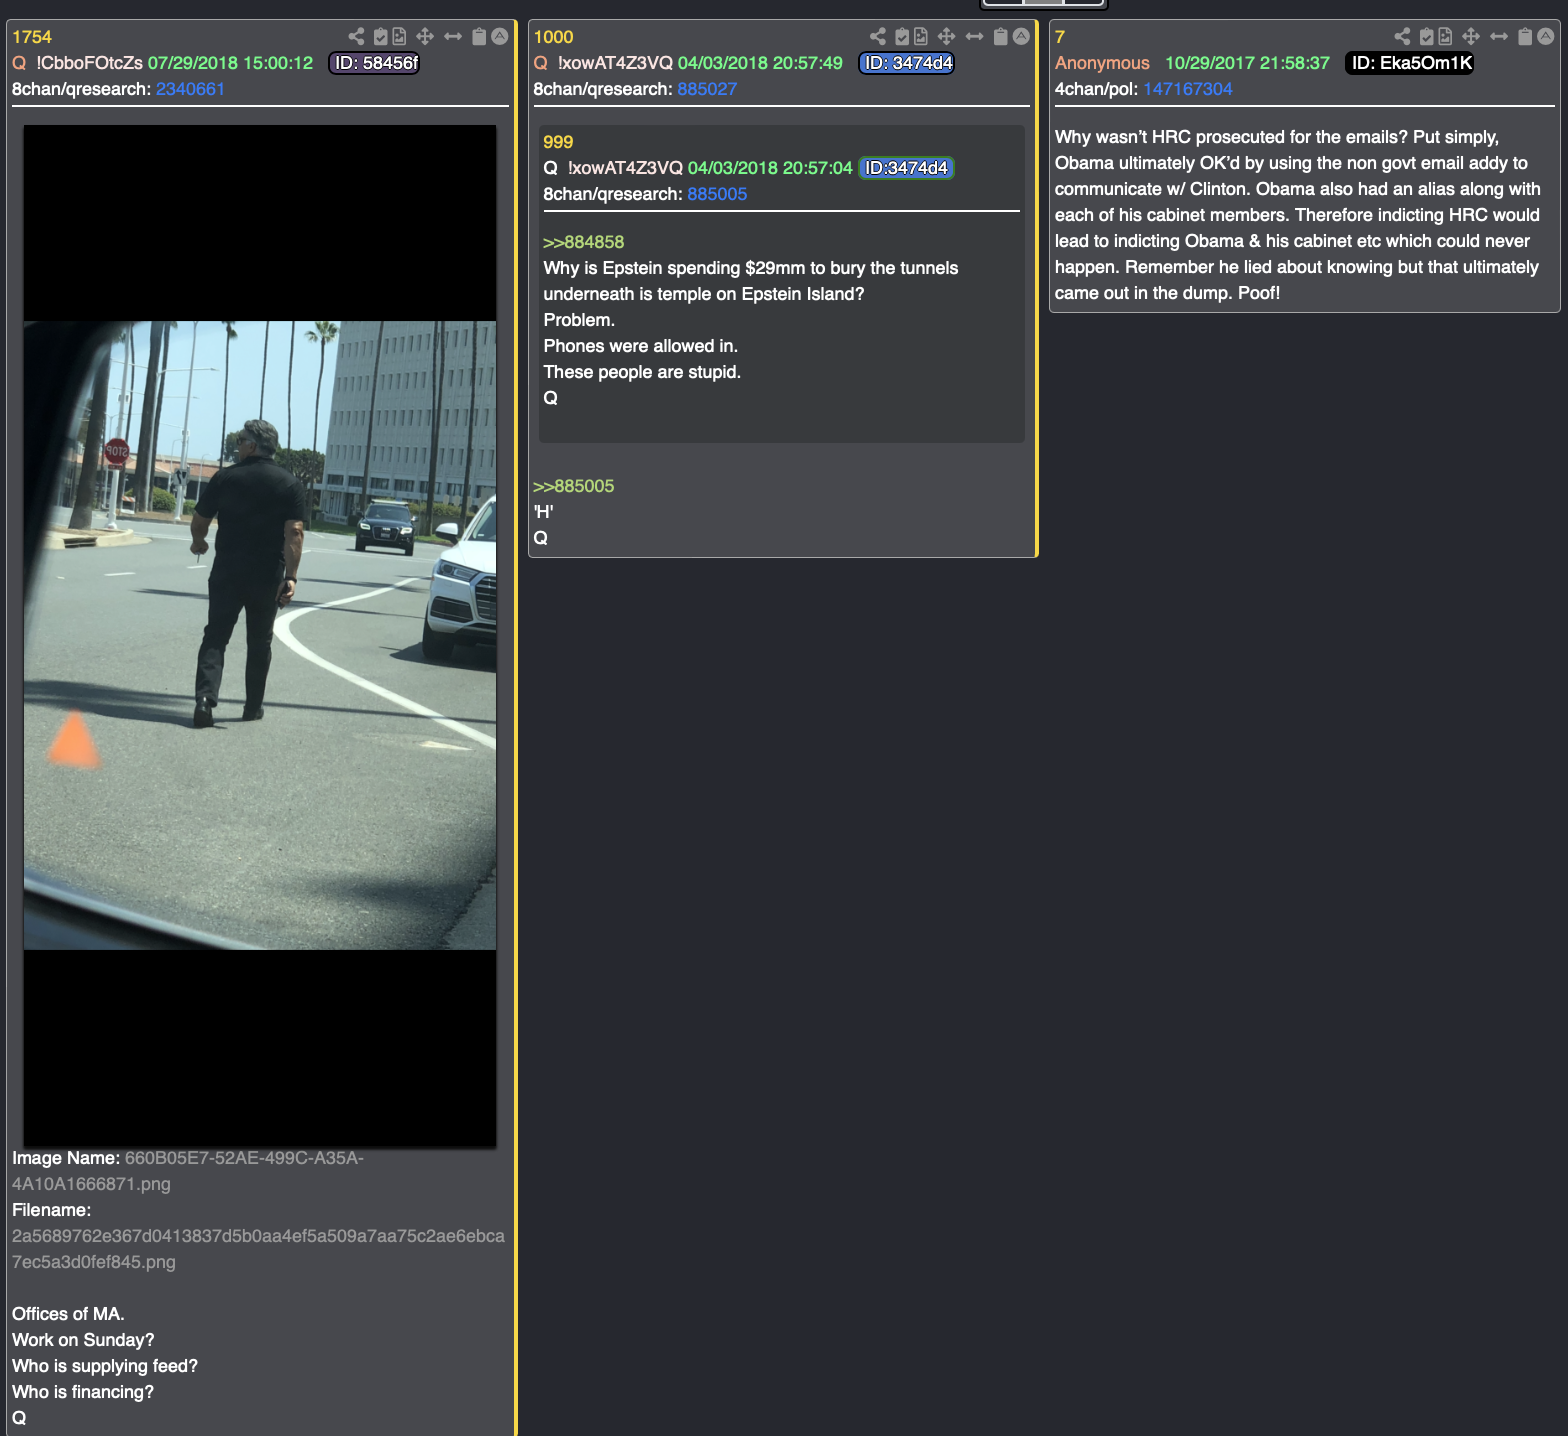This screenshot has height=1436, width=1568.
Task: Click the plain clipboard icon on post 1000
Action: (x=1000, y=36)
